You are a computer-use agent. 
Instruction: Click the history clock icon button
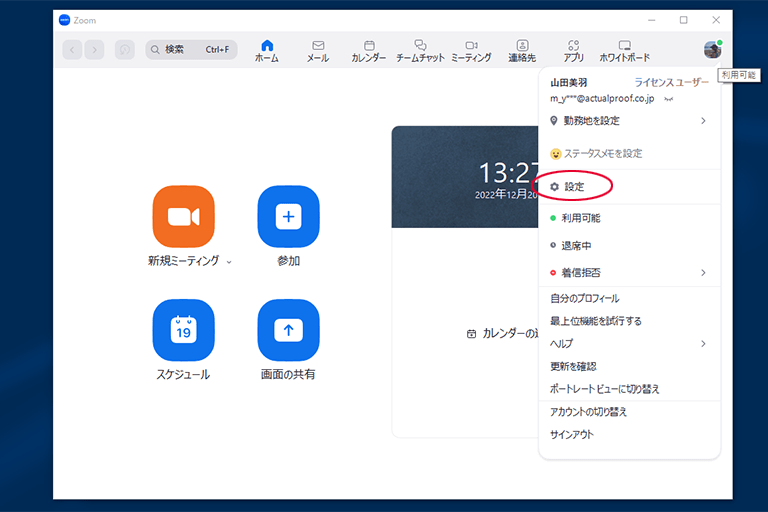tap(125, 49)
